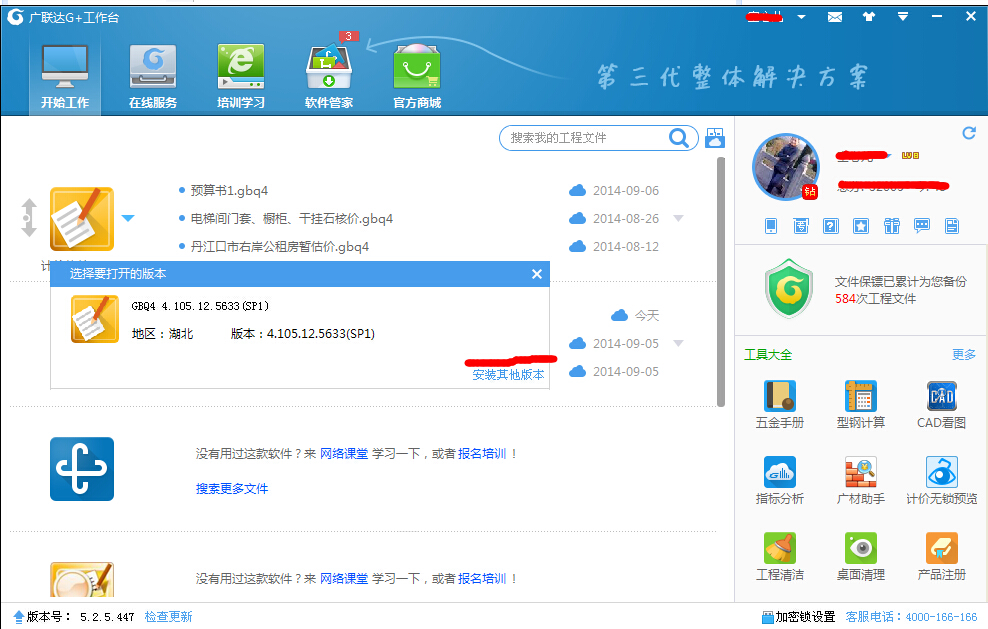Click 安装其他版本 link
This screenshot has height=629, width=988.
pyautogui.click(x=508, y=374)
